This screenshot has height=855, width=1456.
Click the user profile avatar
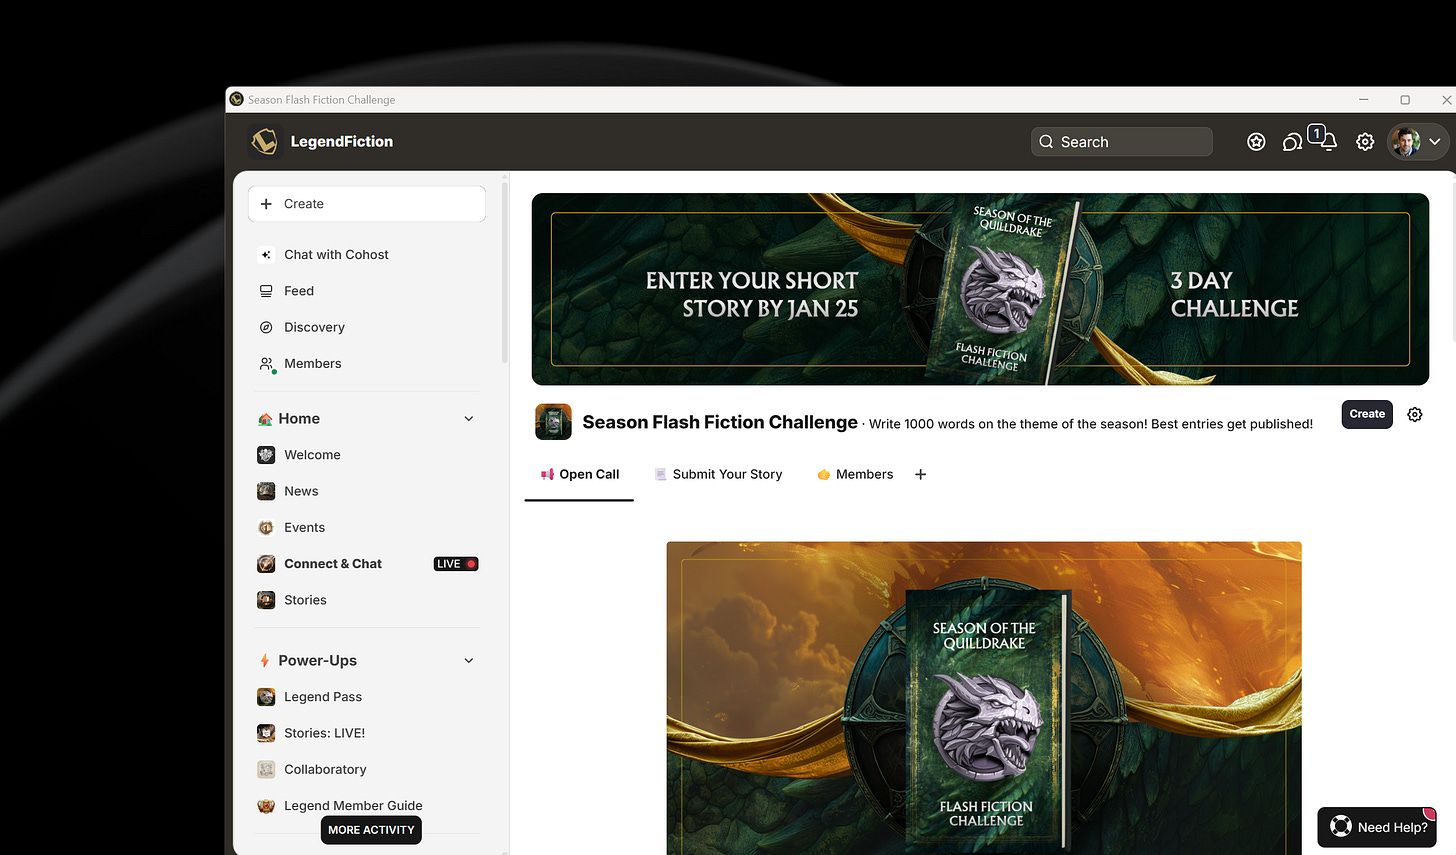click(x=1405, y=142)
